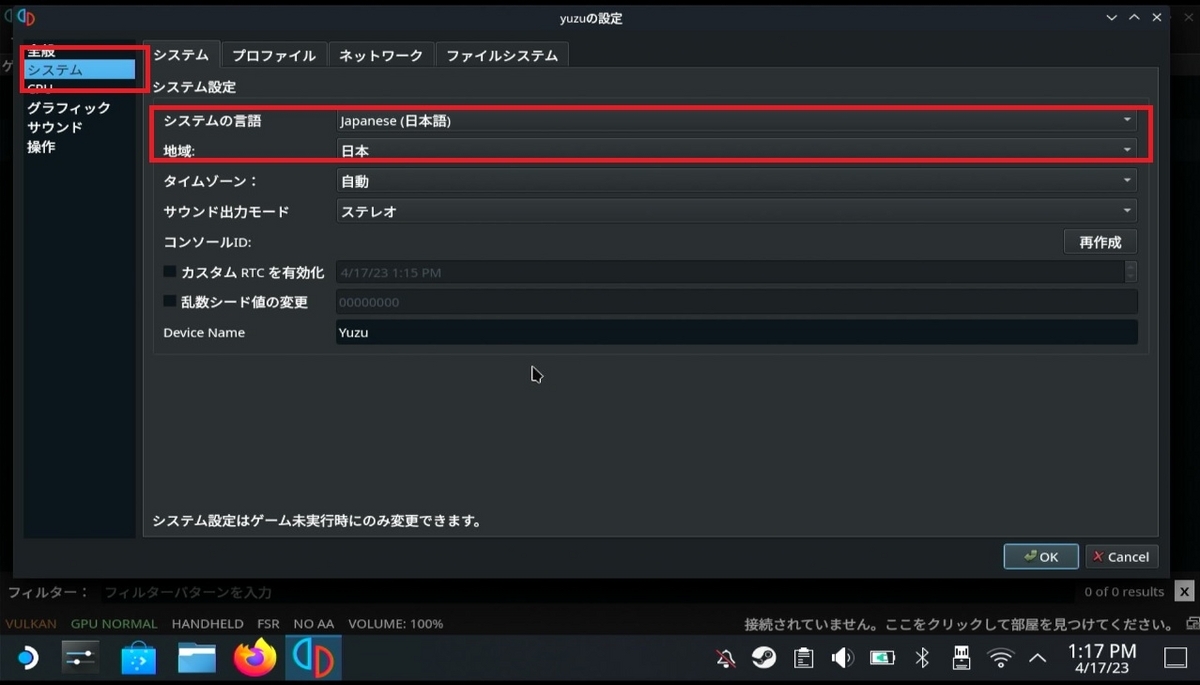The image size is (1200, 685).
Task: Click the VULKAN status bar toggle
Action: coord(31,623)
